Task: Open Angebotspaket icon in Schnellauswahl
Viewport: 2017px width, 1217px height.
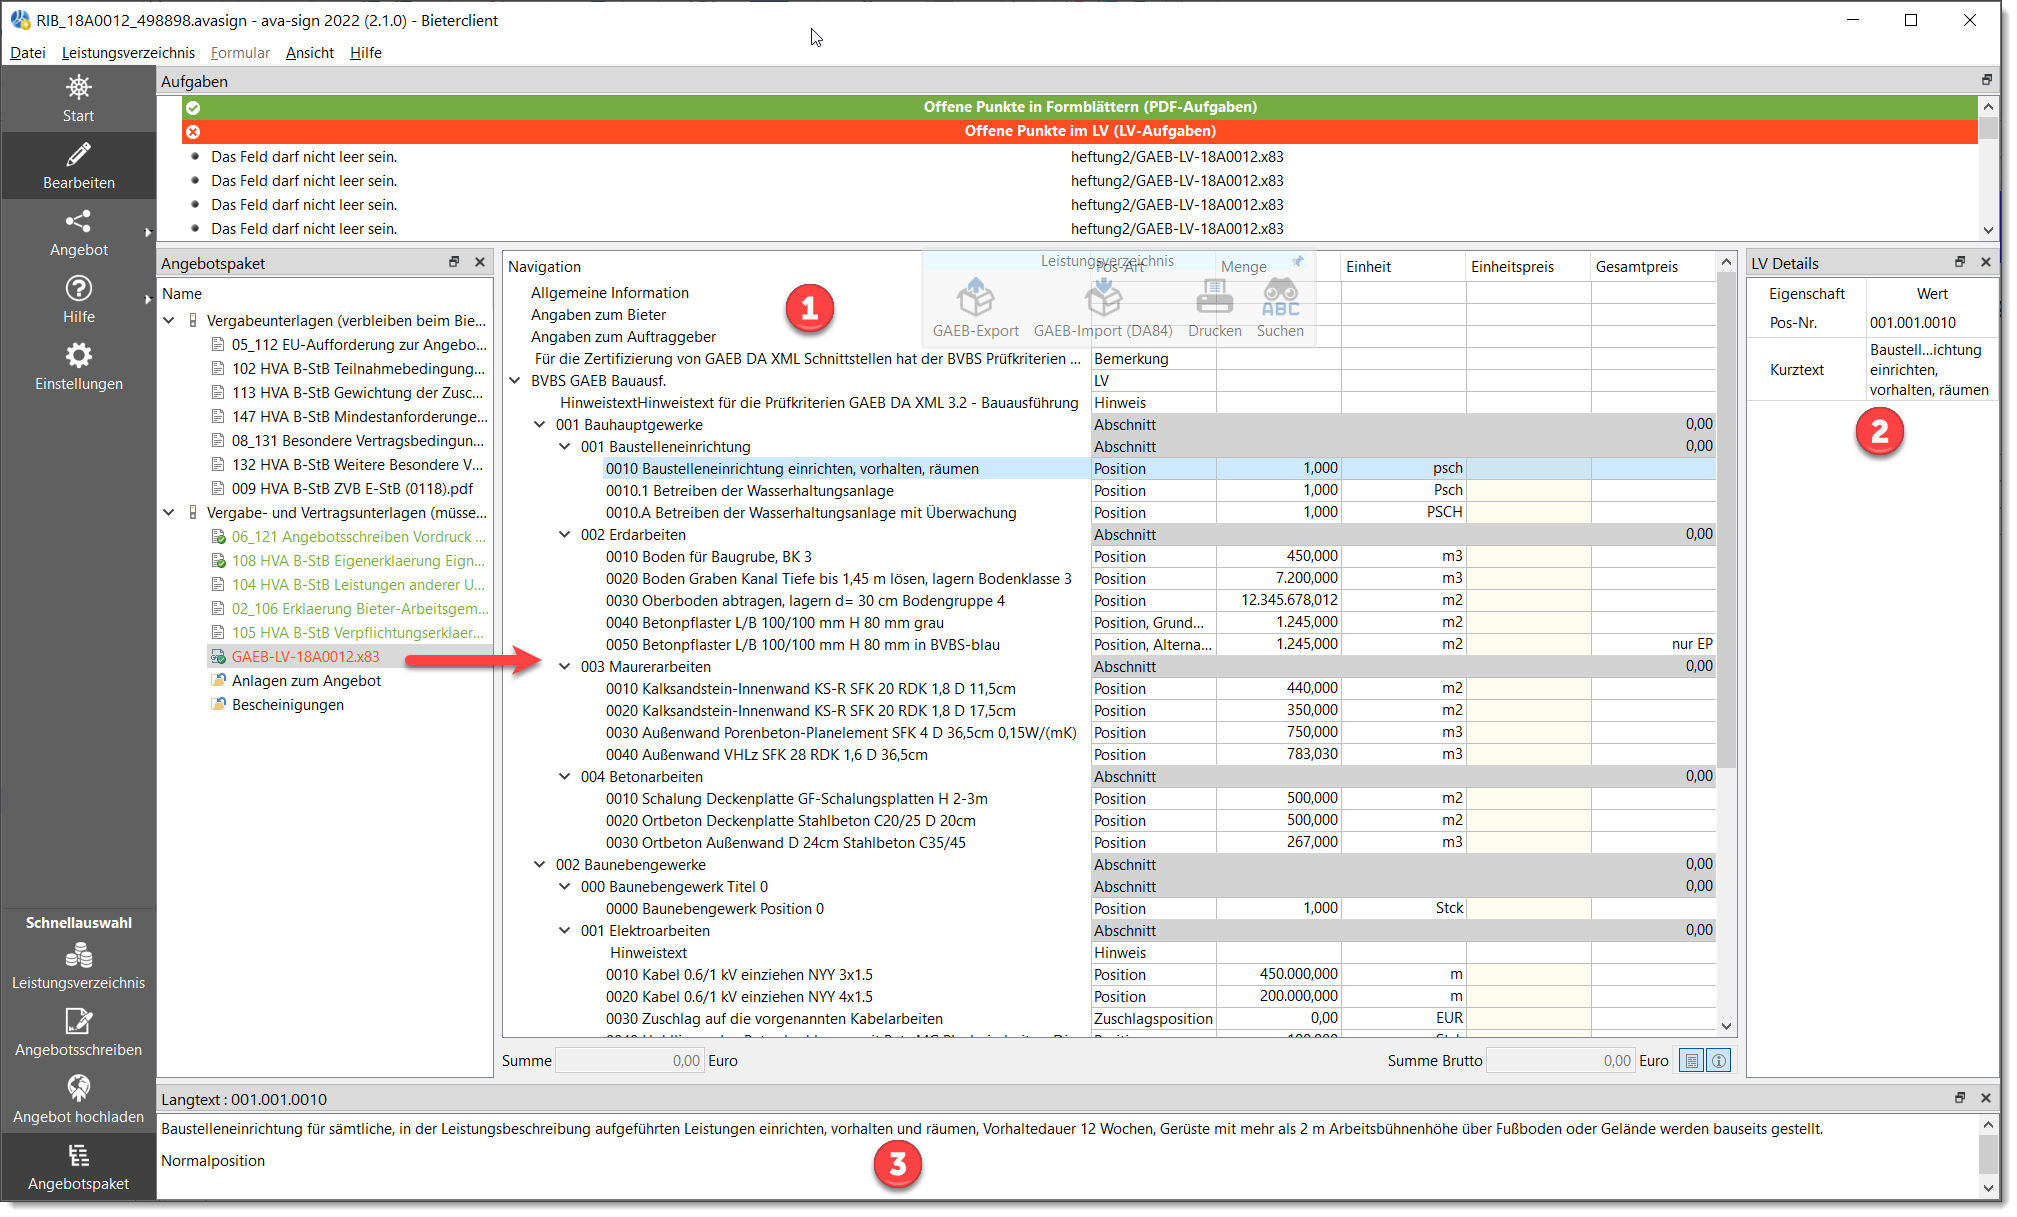Action: 78,1156
